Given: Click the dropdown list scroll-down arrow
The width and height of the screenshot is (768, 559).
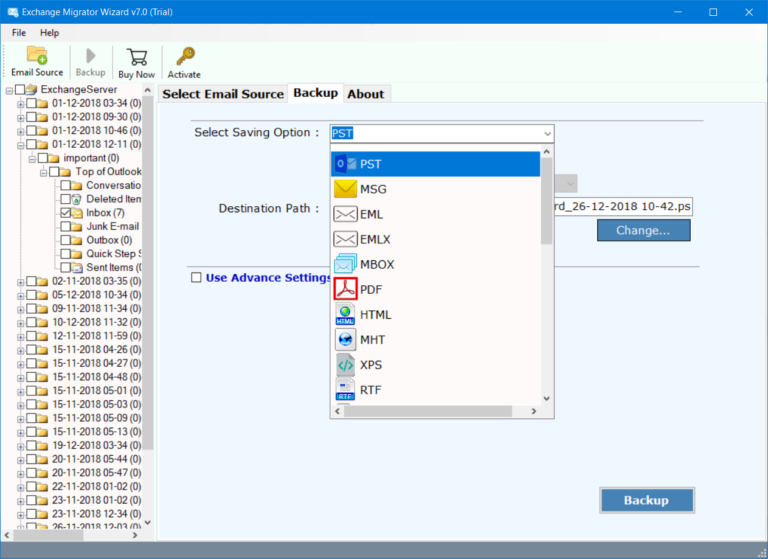Looking at the screenshot, I should pyautogui.click(x=547, y=399).
